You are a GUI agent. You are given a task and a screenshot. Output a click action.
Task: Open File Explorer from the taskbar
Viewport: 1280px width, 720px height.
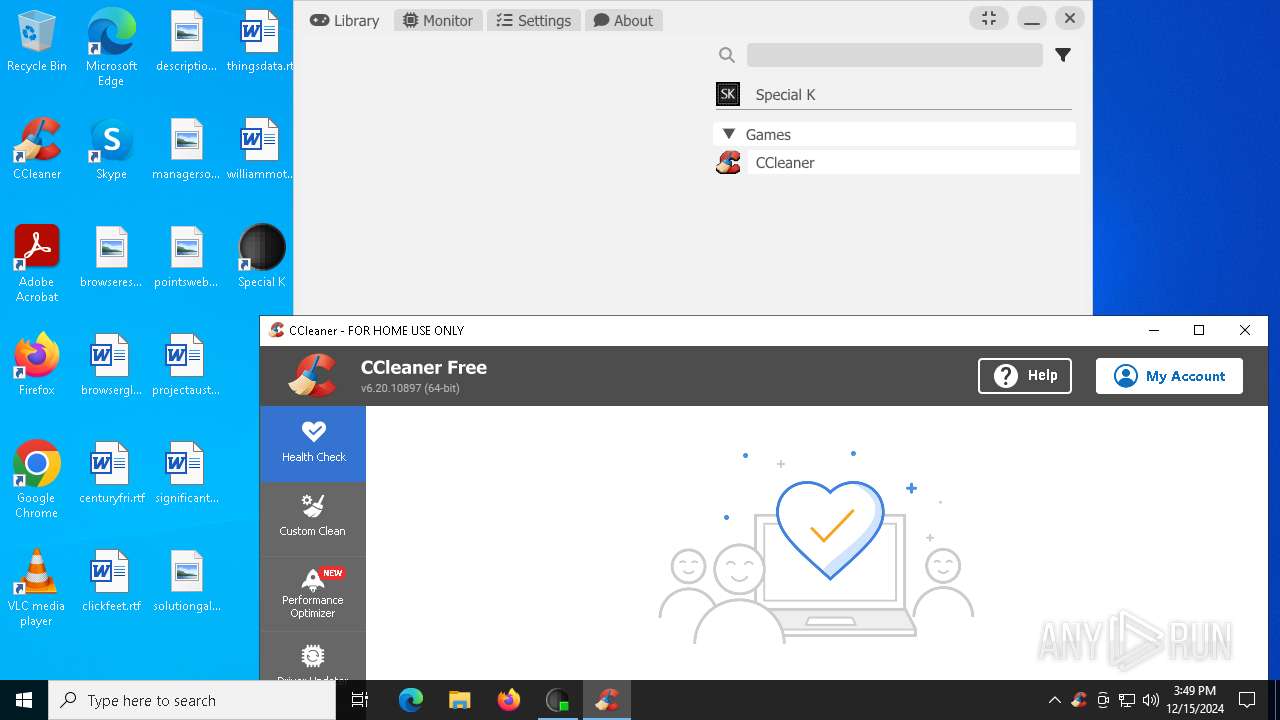459,700
